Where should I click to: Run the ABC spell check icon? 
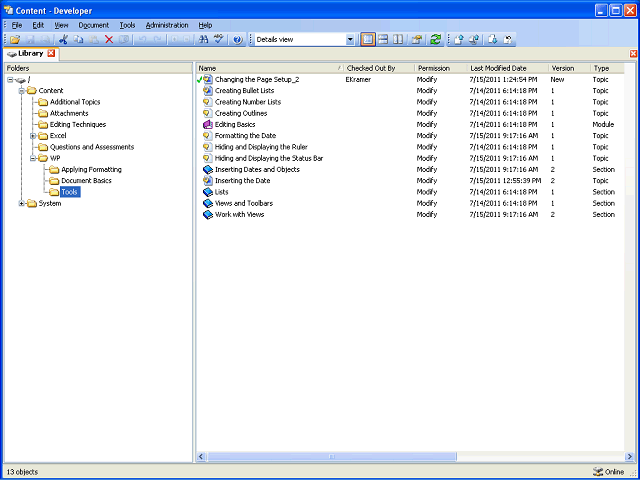point(219,40)
